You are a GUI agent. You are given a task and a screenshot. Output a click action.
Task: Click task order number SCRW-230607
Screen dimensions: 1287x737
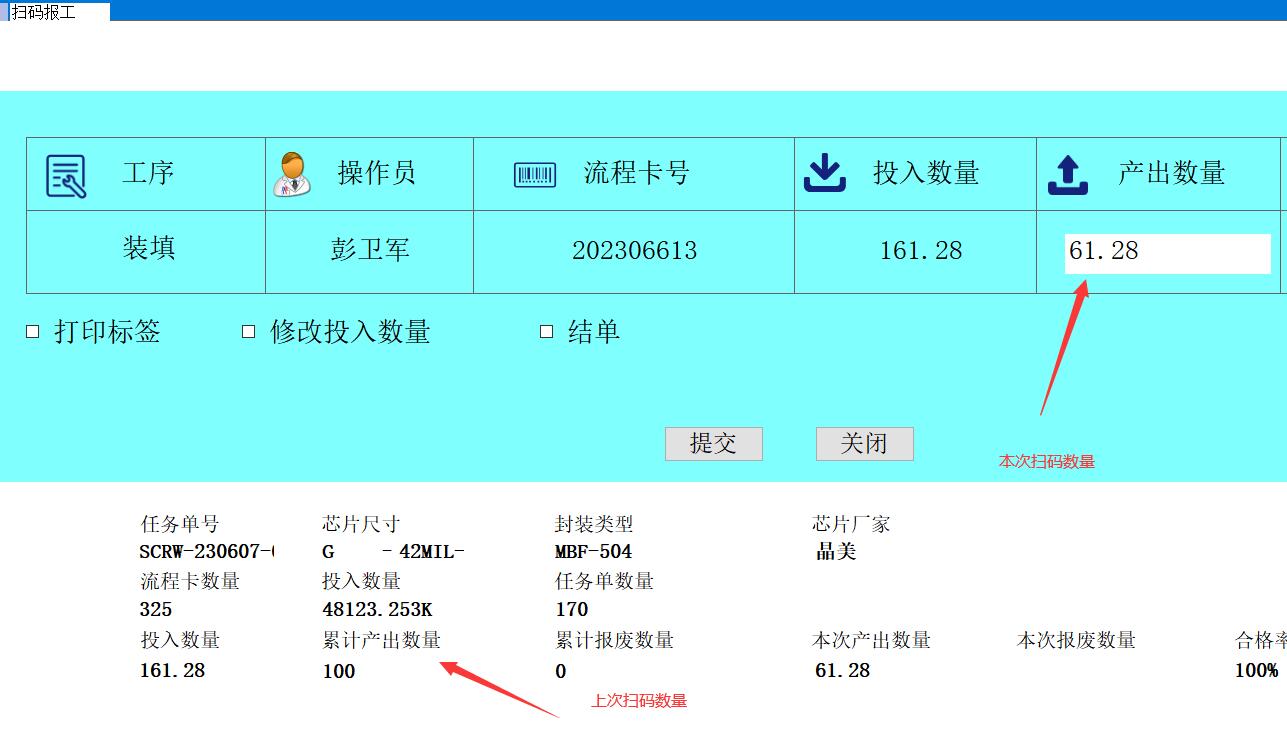pos(207,552)
